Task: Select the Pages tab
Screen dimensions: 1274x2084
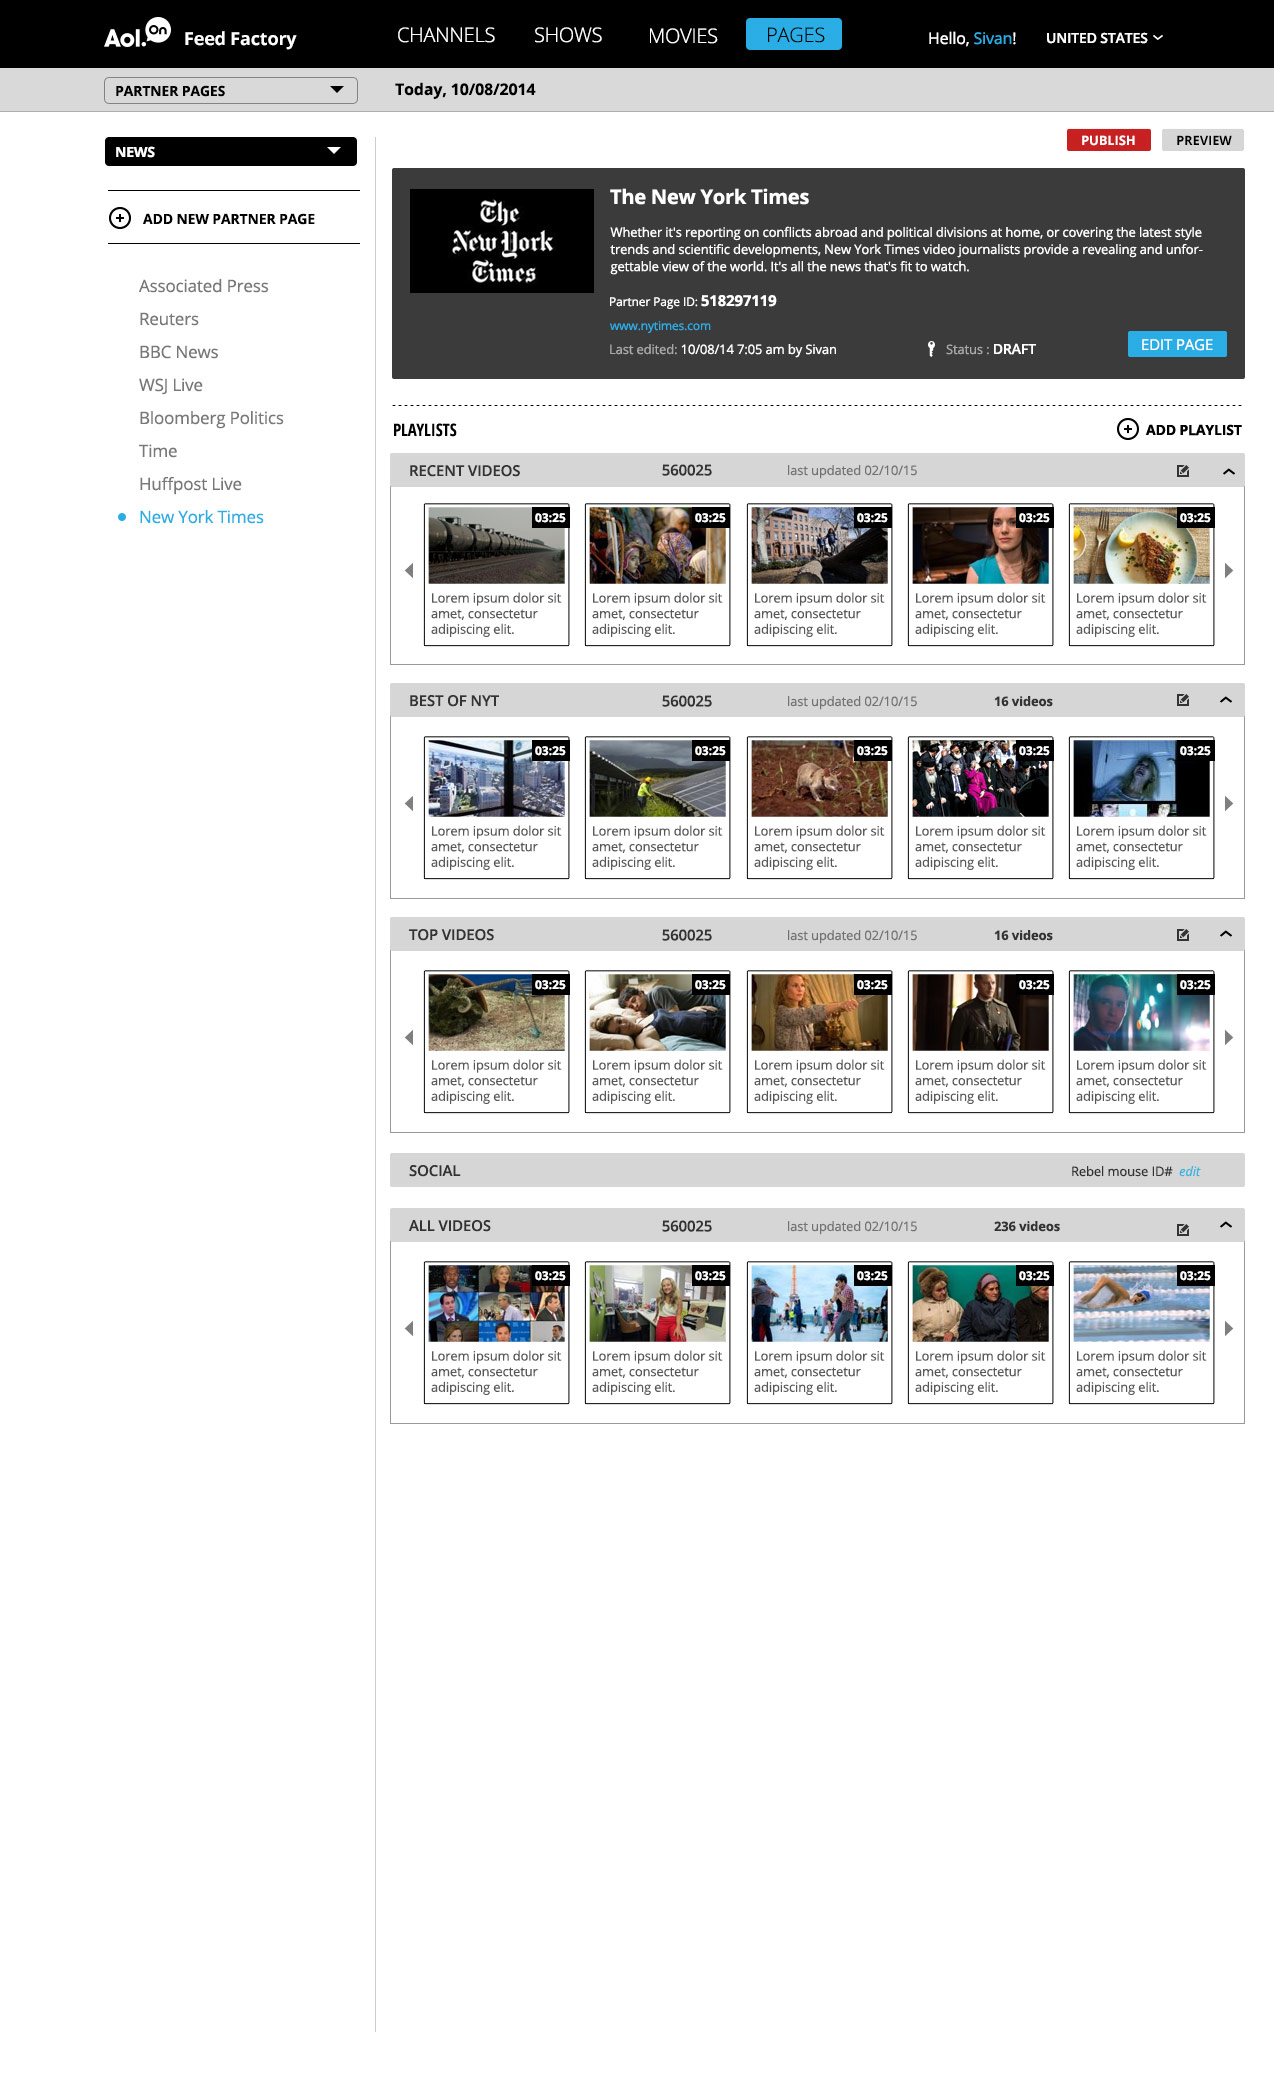Action: pyautogui.click(x=794, y=34)
